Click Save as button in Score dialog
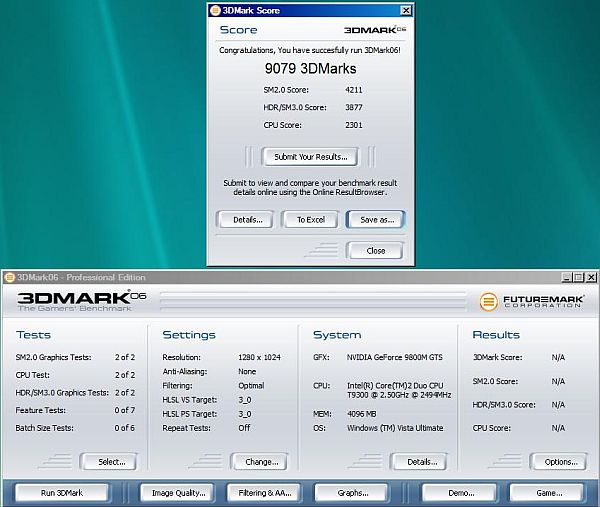The height and width of the screenshot is (507, 600). click(375, 220)
